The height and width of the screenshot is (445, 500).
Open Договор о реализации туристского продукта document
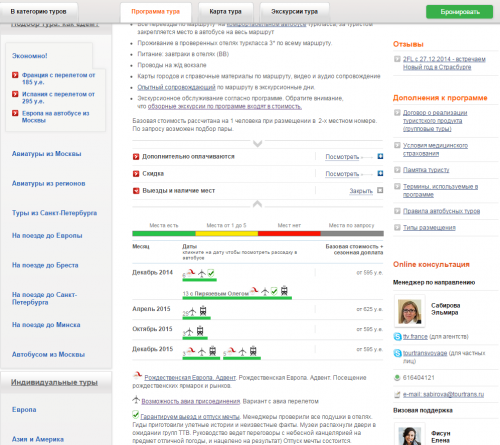tap(435, 121)
